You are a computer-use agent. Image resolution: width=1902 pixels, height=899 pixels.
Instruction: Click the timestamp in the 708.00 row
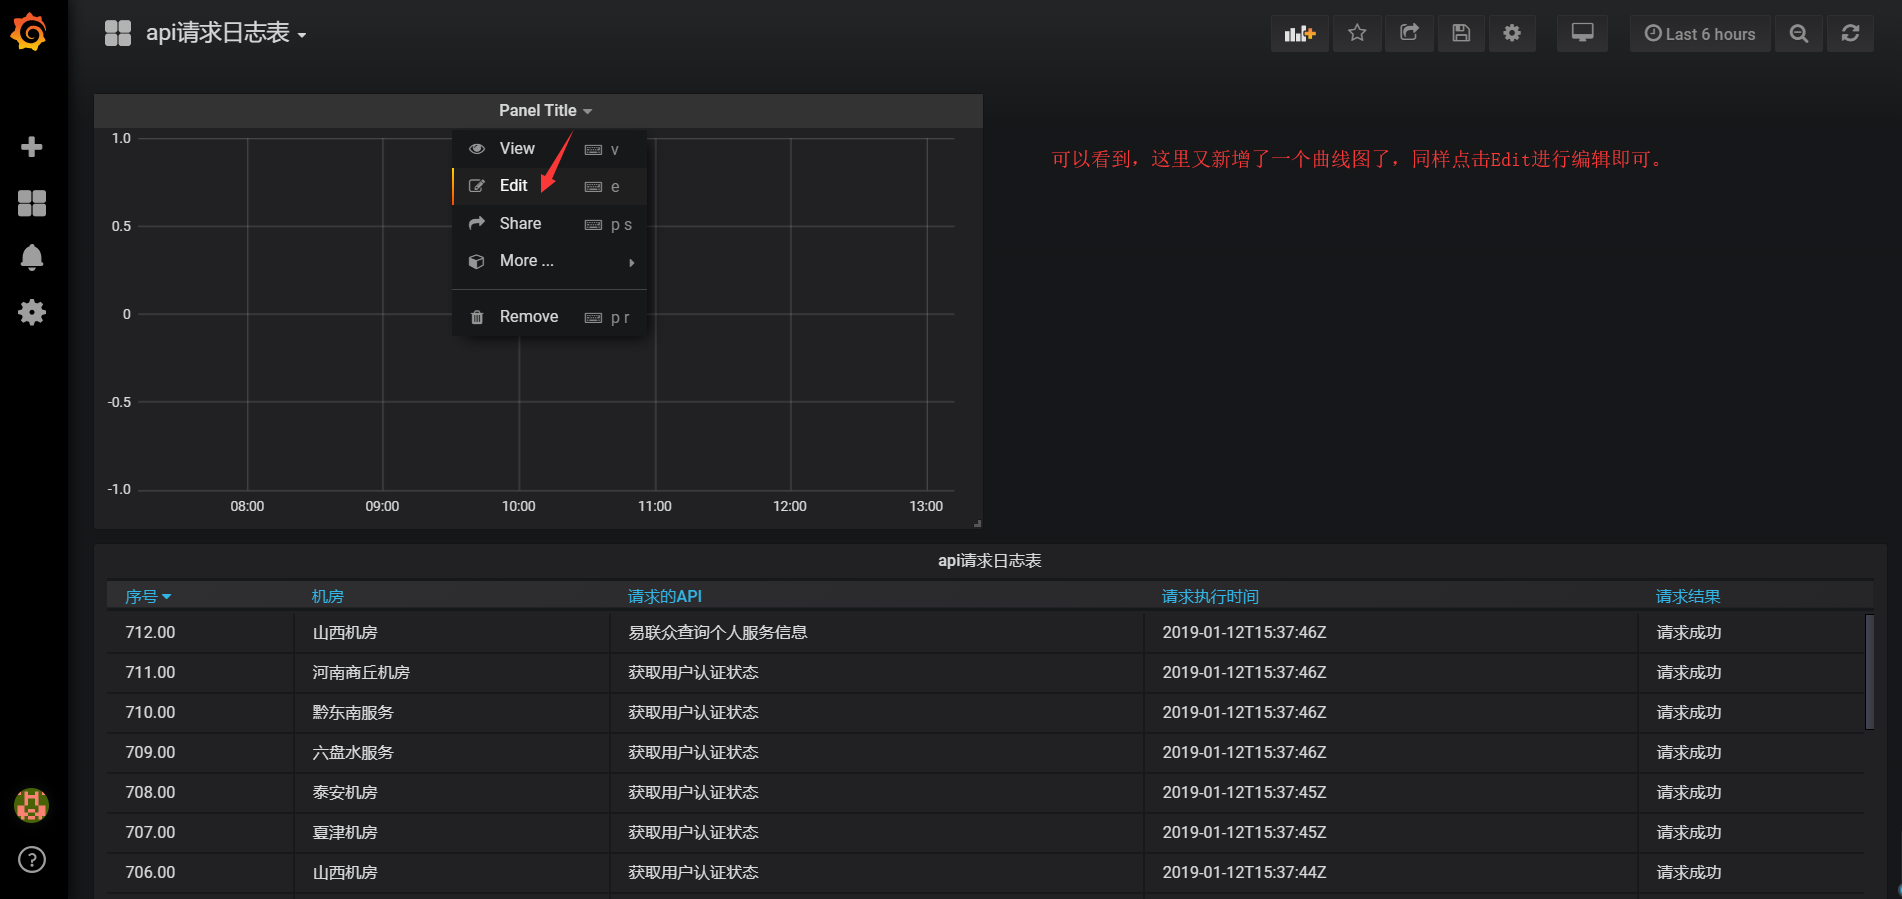tap(1244, 792)
